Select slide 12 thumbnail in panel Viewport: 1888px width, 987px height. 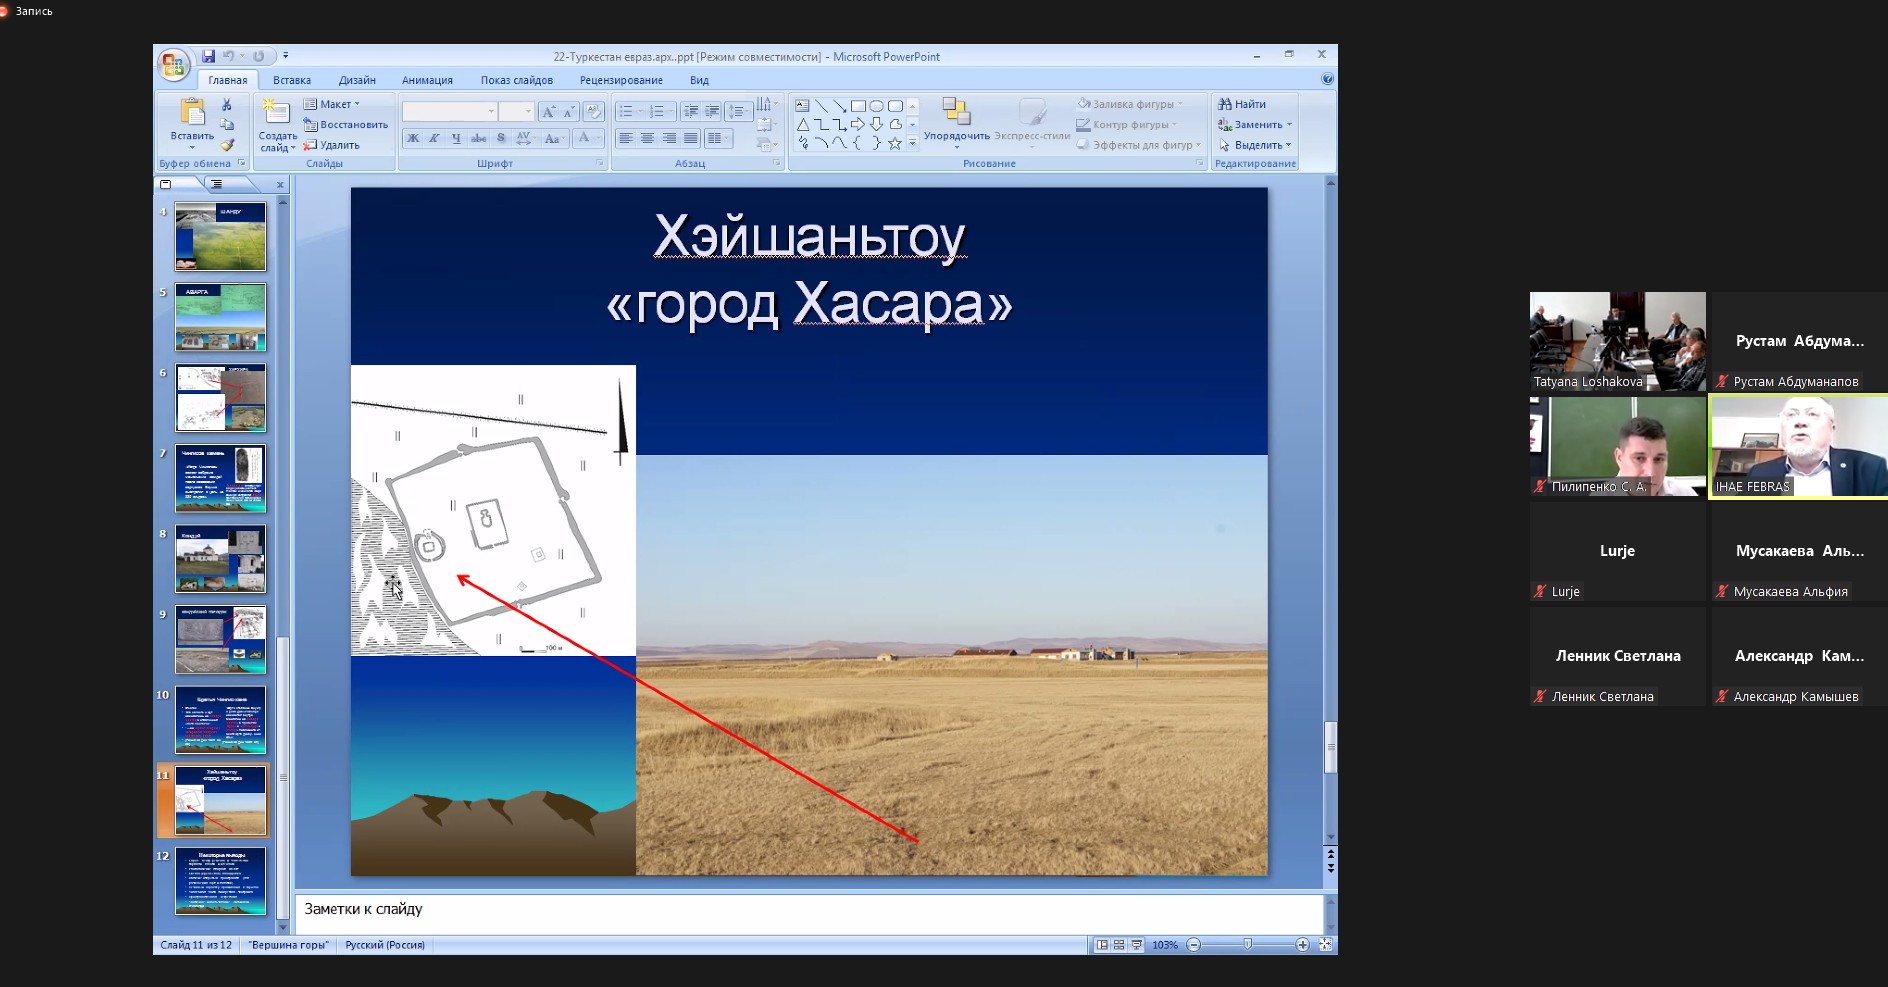(x=220, y=881)
